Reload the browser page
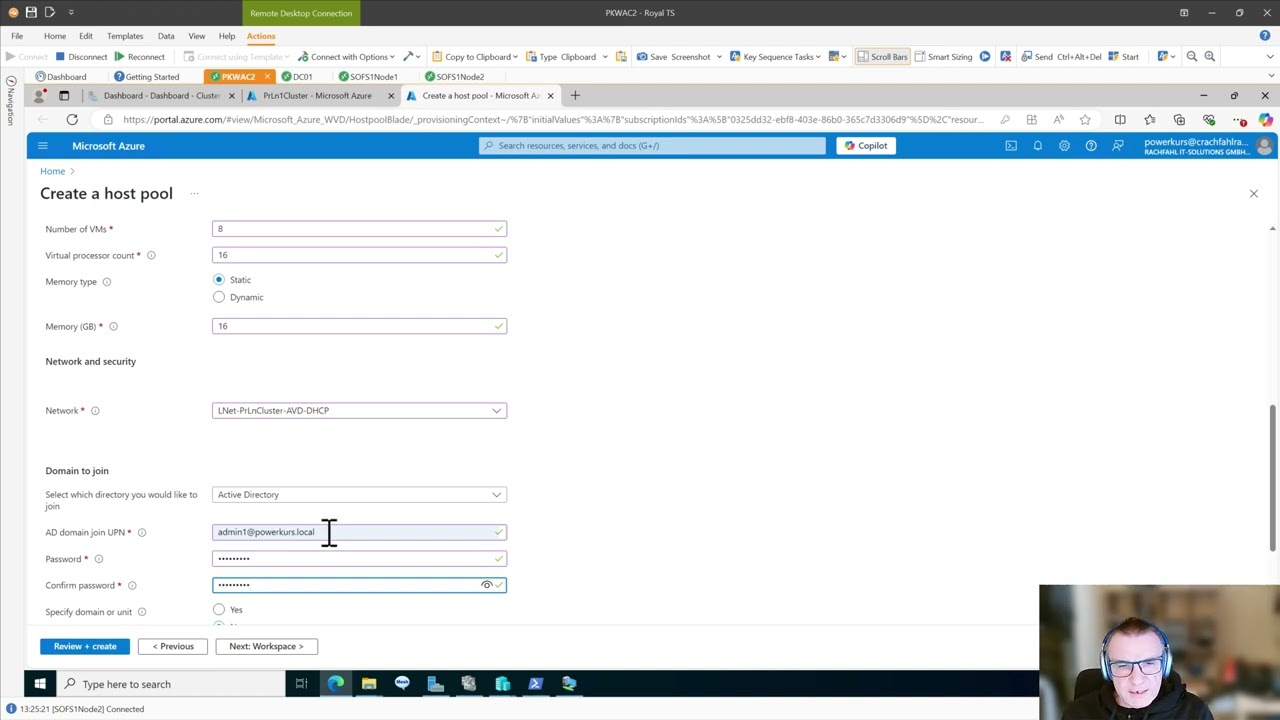This screenshot has height=720, width=1280. coord(72,119)
